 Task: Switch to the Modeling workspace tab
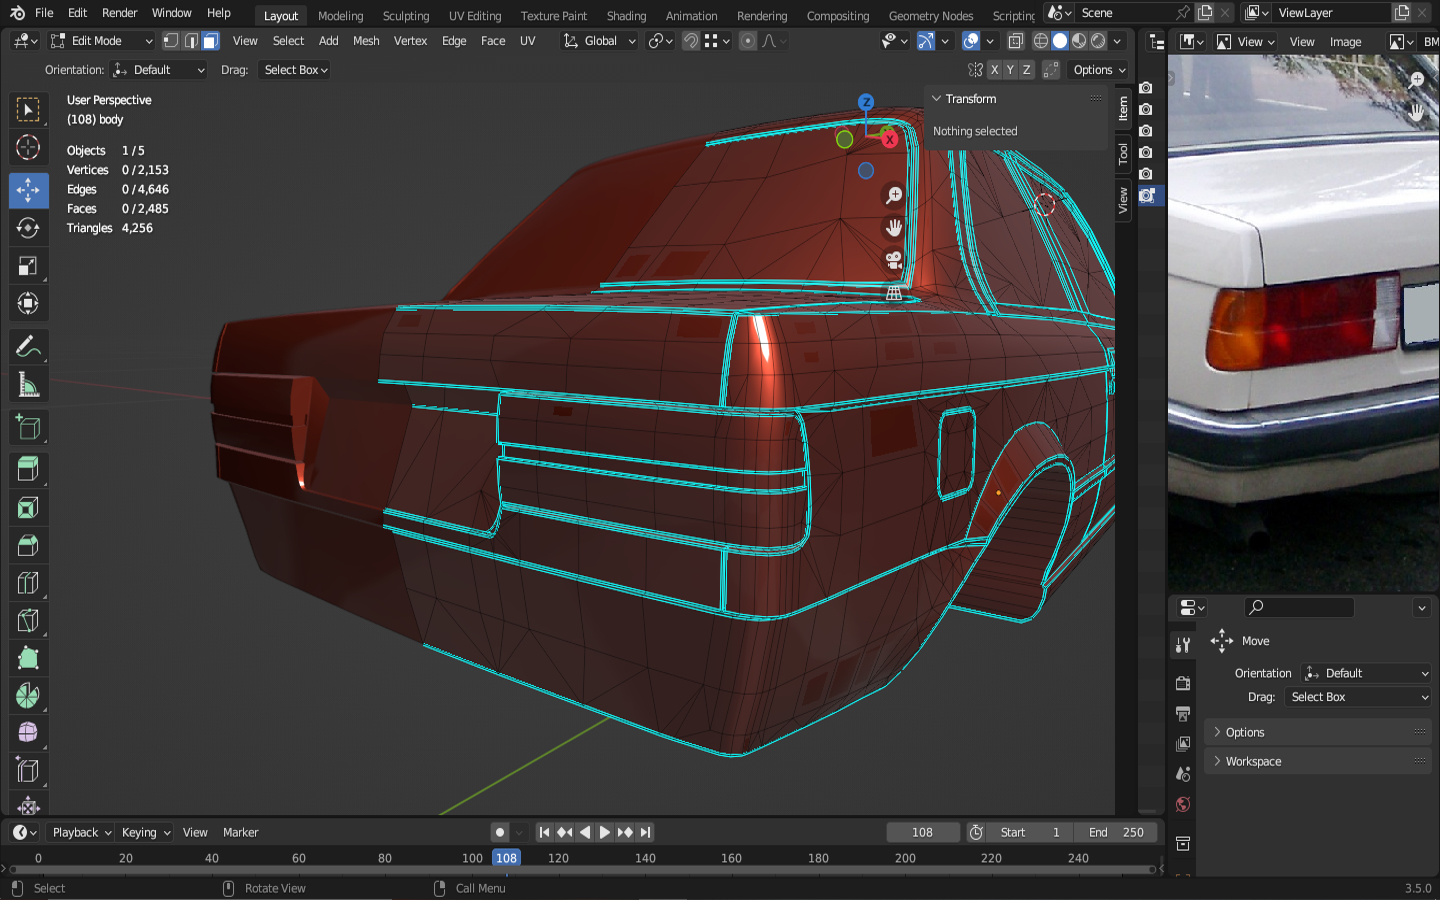(340, 16)
